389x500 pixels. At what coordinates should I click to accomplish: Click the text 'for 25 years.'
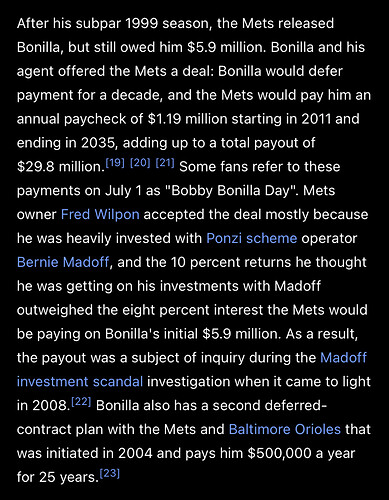click(x=58, y=477)
